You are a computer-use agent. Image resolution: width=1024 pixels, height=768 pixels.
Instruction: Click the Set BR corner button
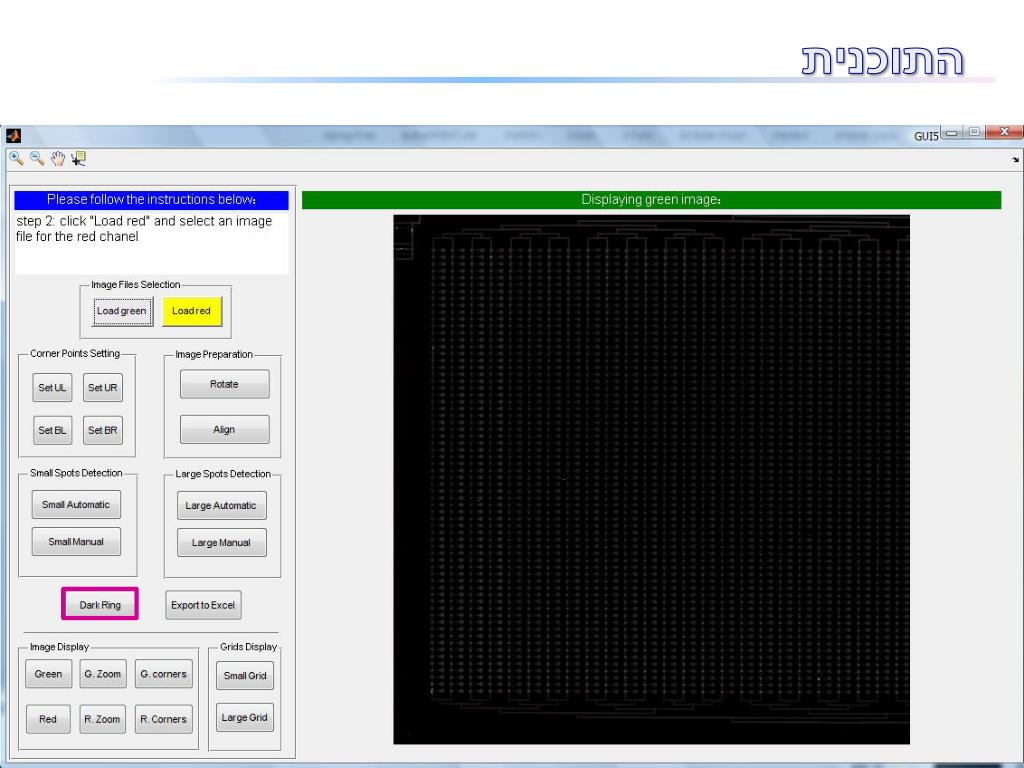[103, 430]
